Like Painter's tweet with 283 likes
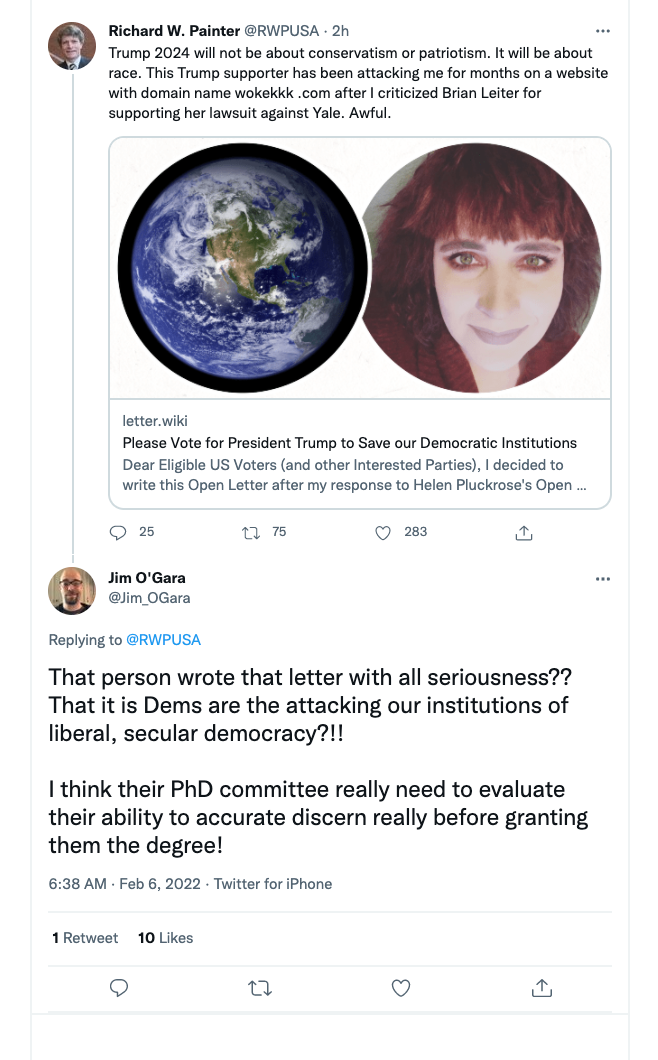 point(383,533)
